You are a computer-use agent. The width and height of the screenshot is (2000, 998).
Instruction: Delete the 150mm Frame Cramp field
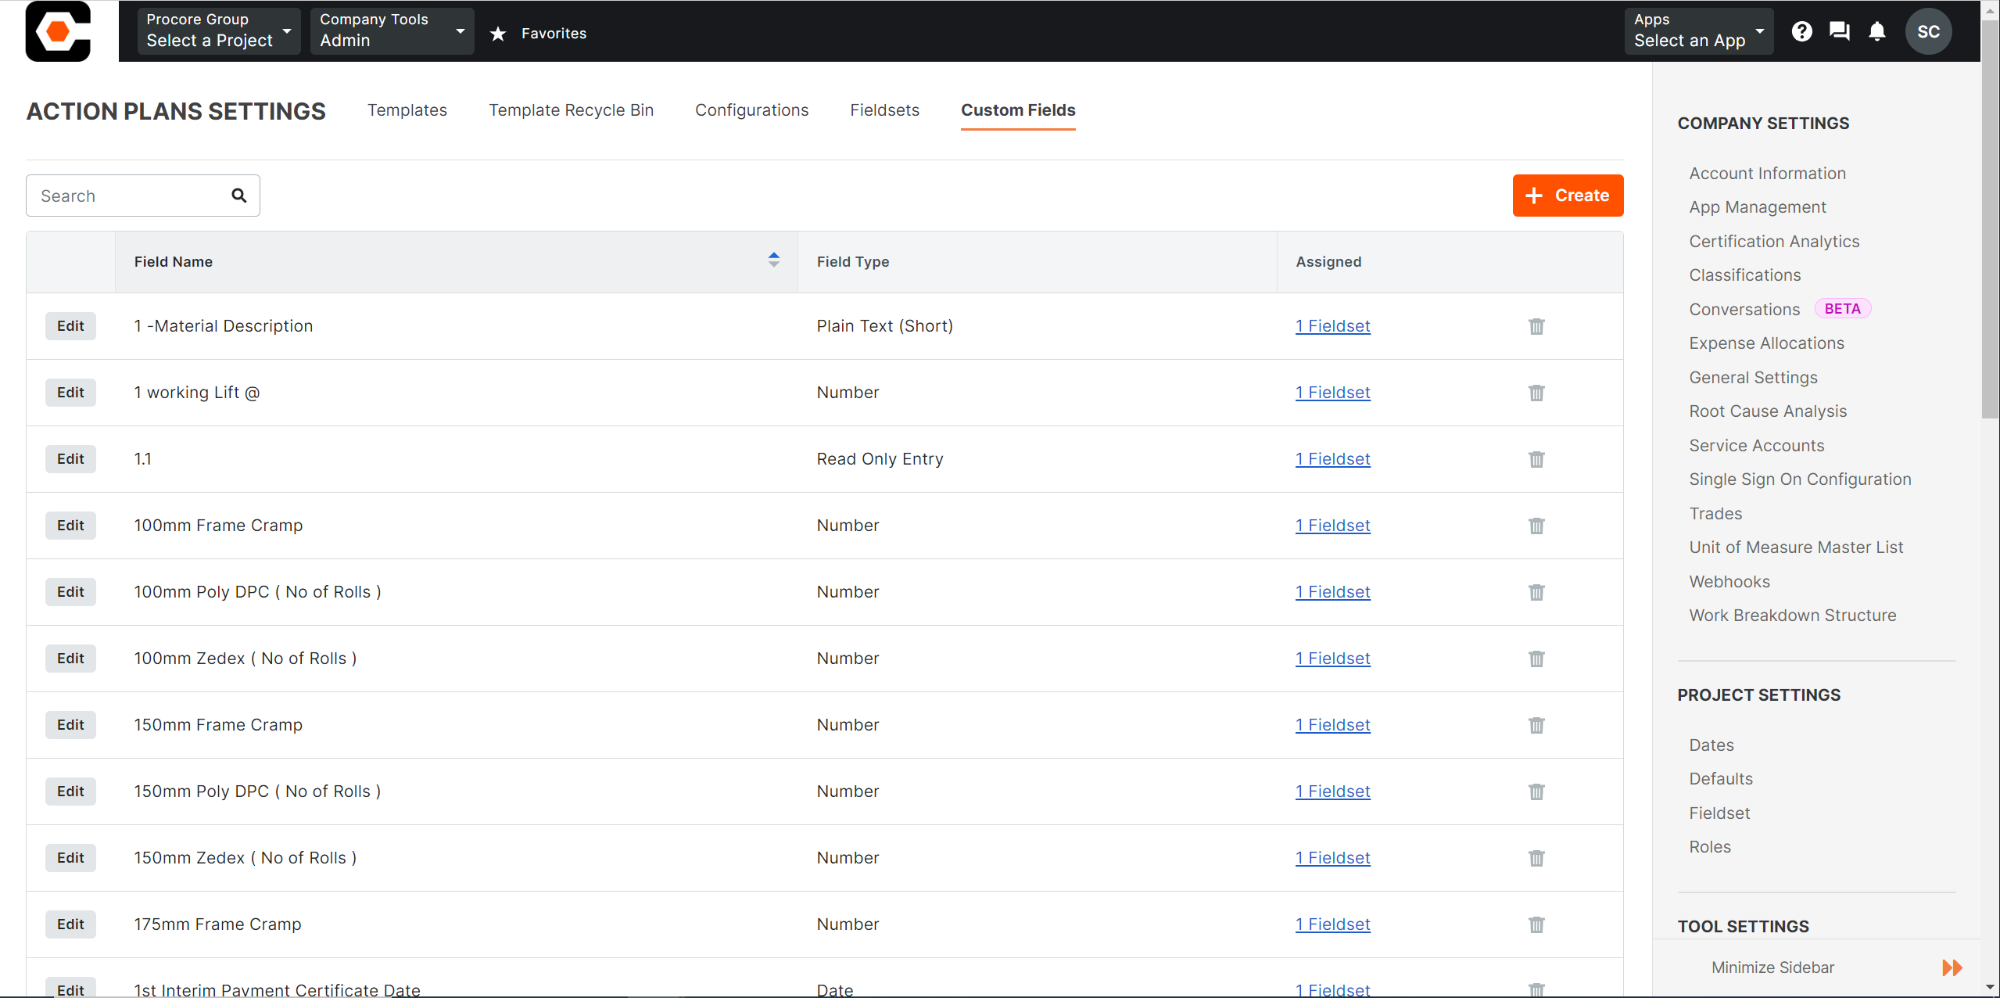(x=1536, y=725)
